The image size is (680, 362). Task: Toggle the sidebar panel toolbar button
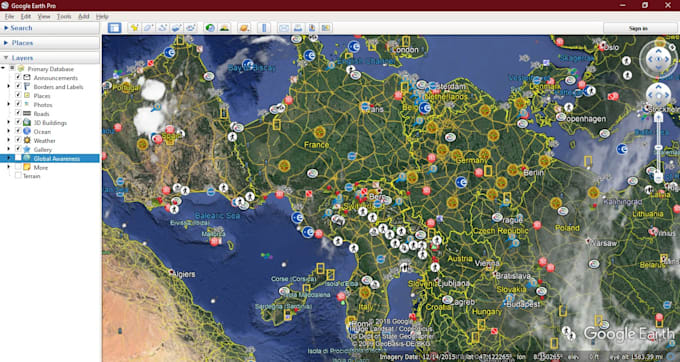click(114, 28)
